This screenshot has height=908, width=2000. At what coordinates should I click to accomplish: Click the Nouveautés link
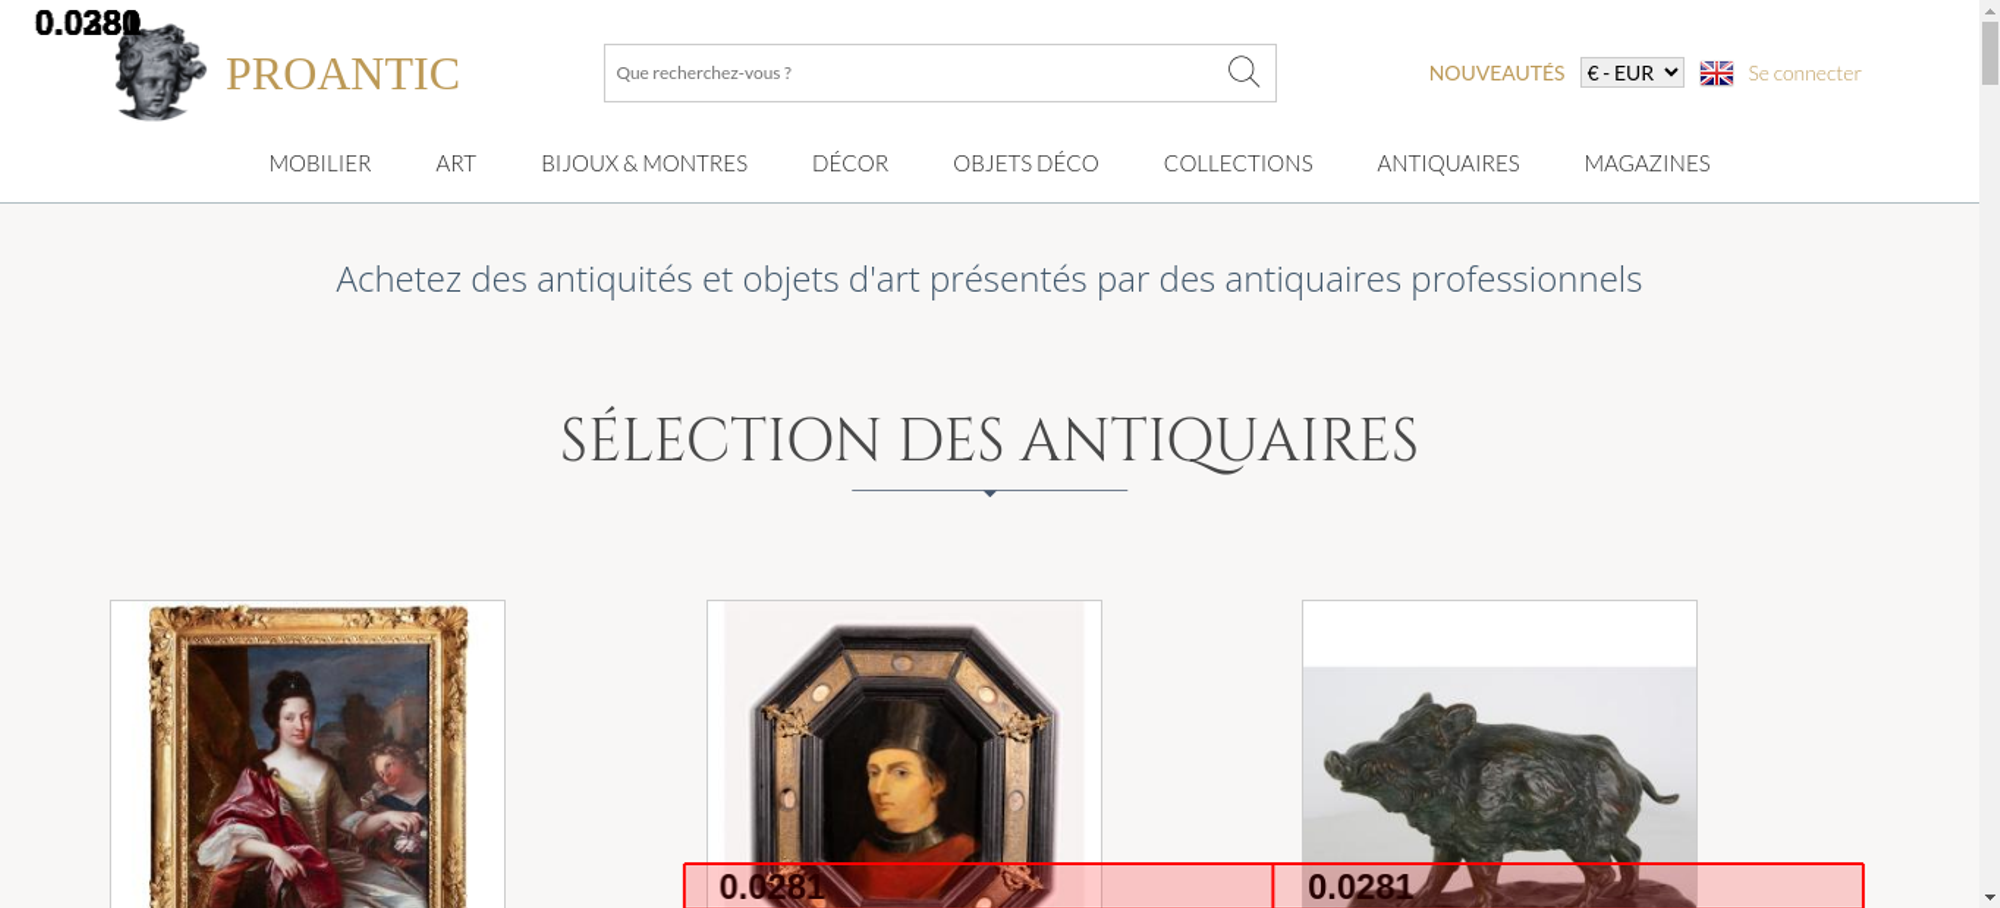click(1495, 73)
